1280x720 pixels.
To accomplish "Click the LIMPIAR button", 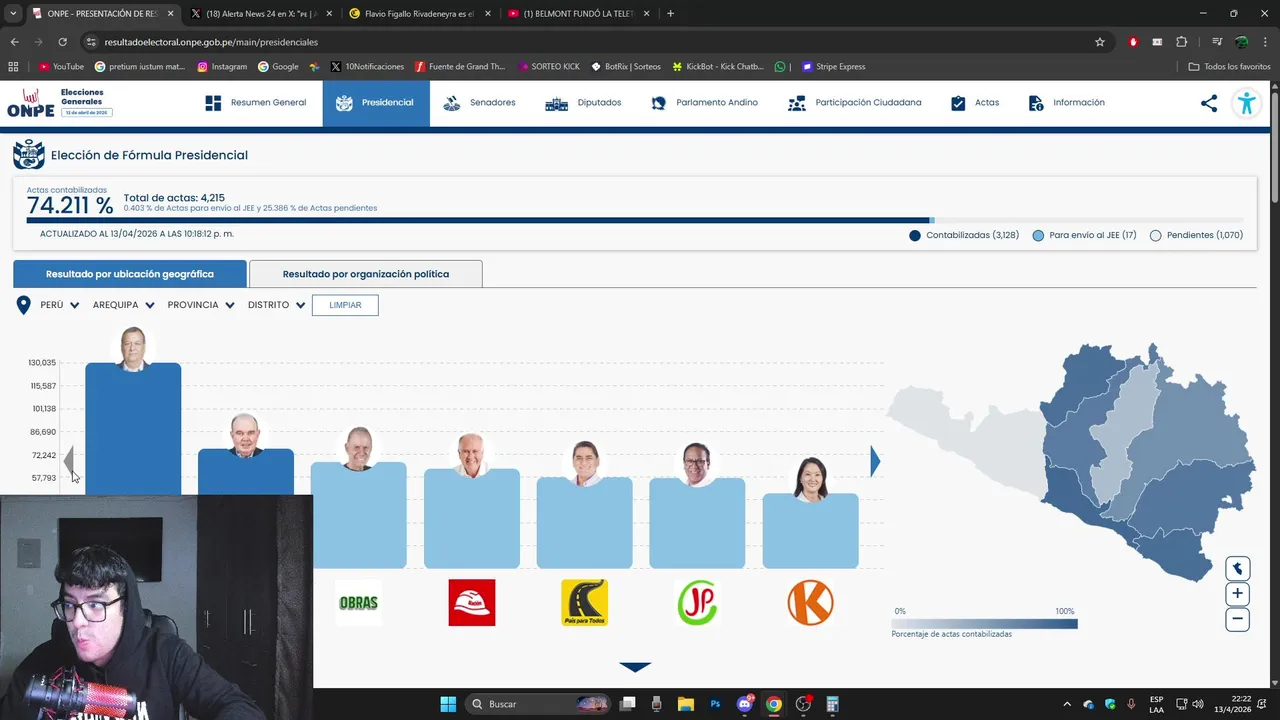I will (x=345, y=305).
